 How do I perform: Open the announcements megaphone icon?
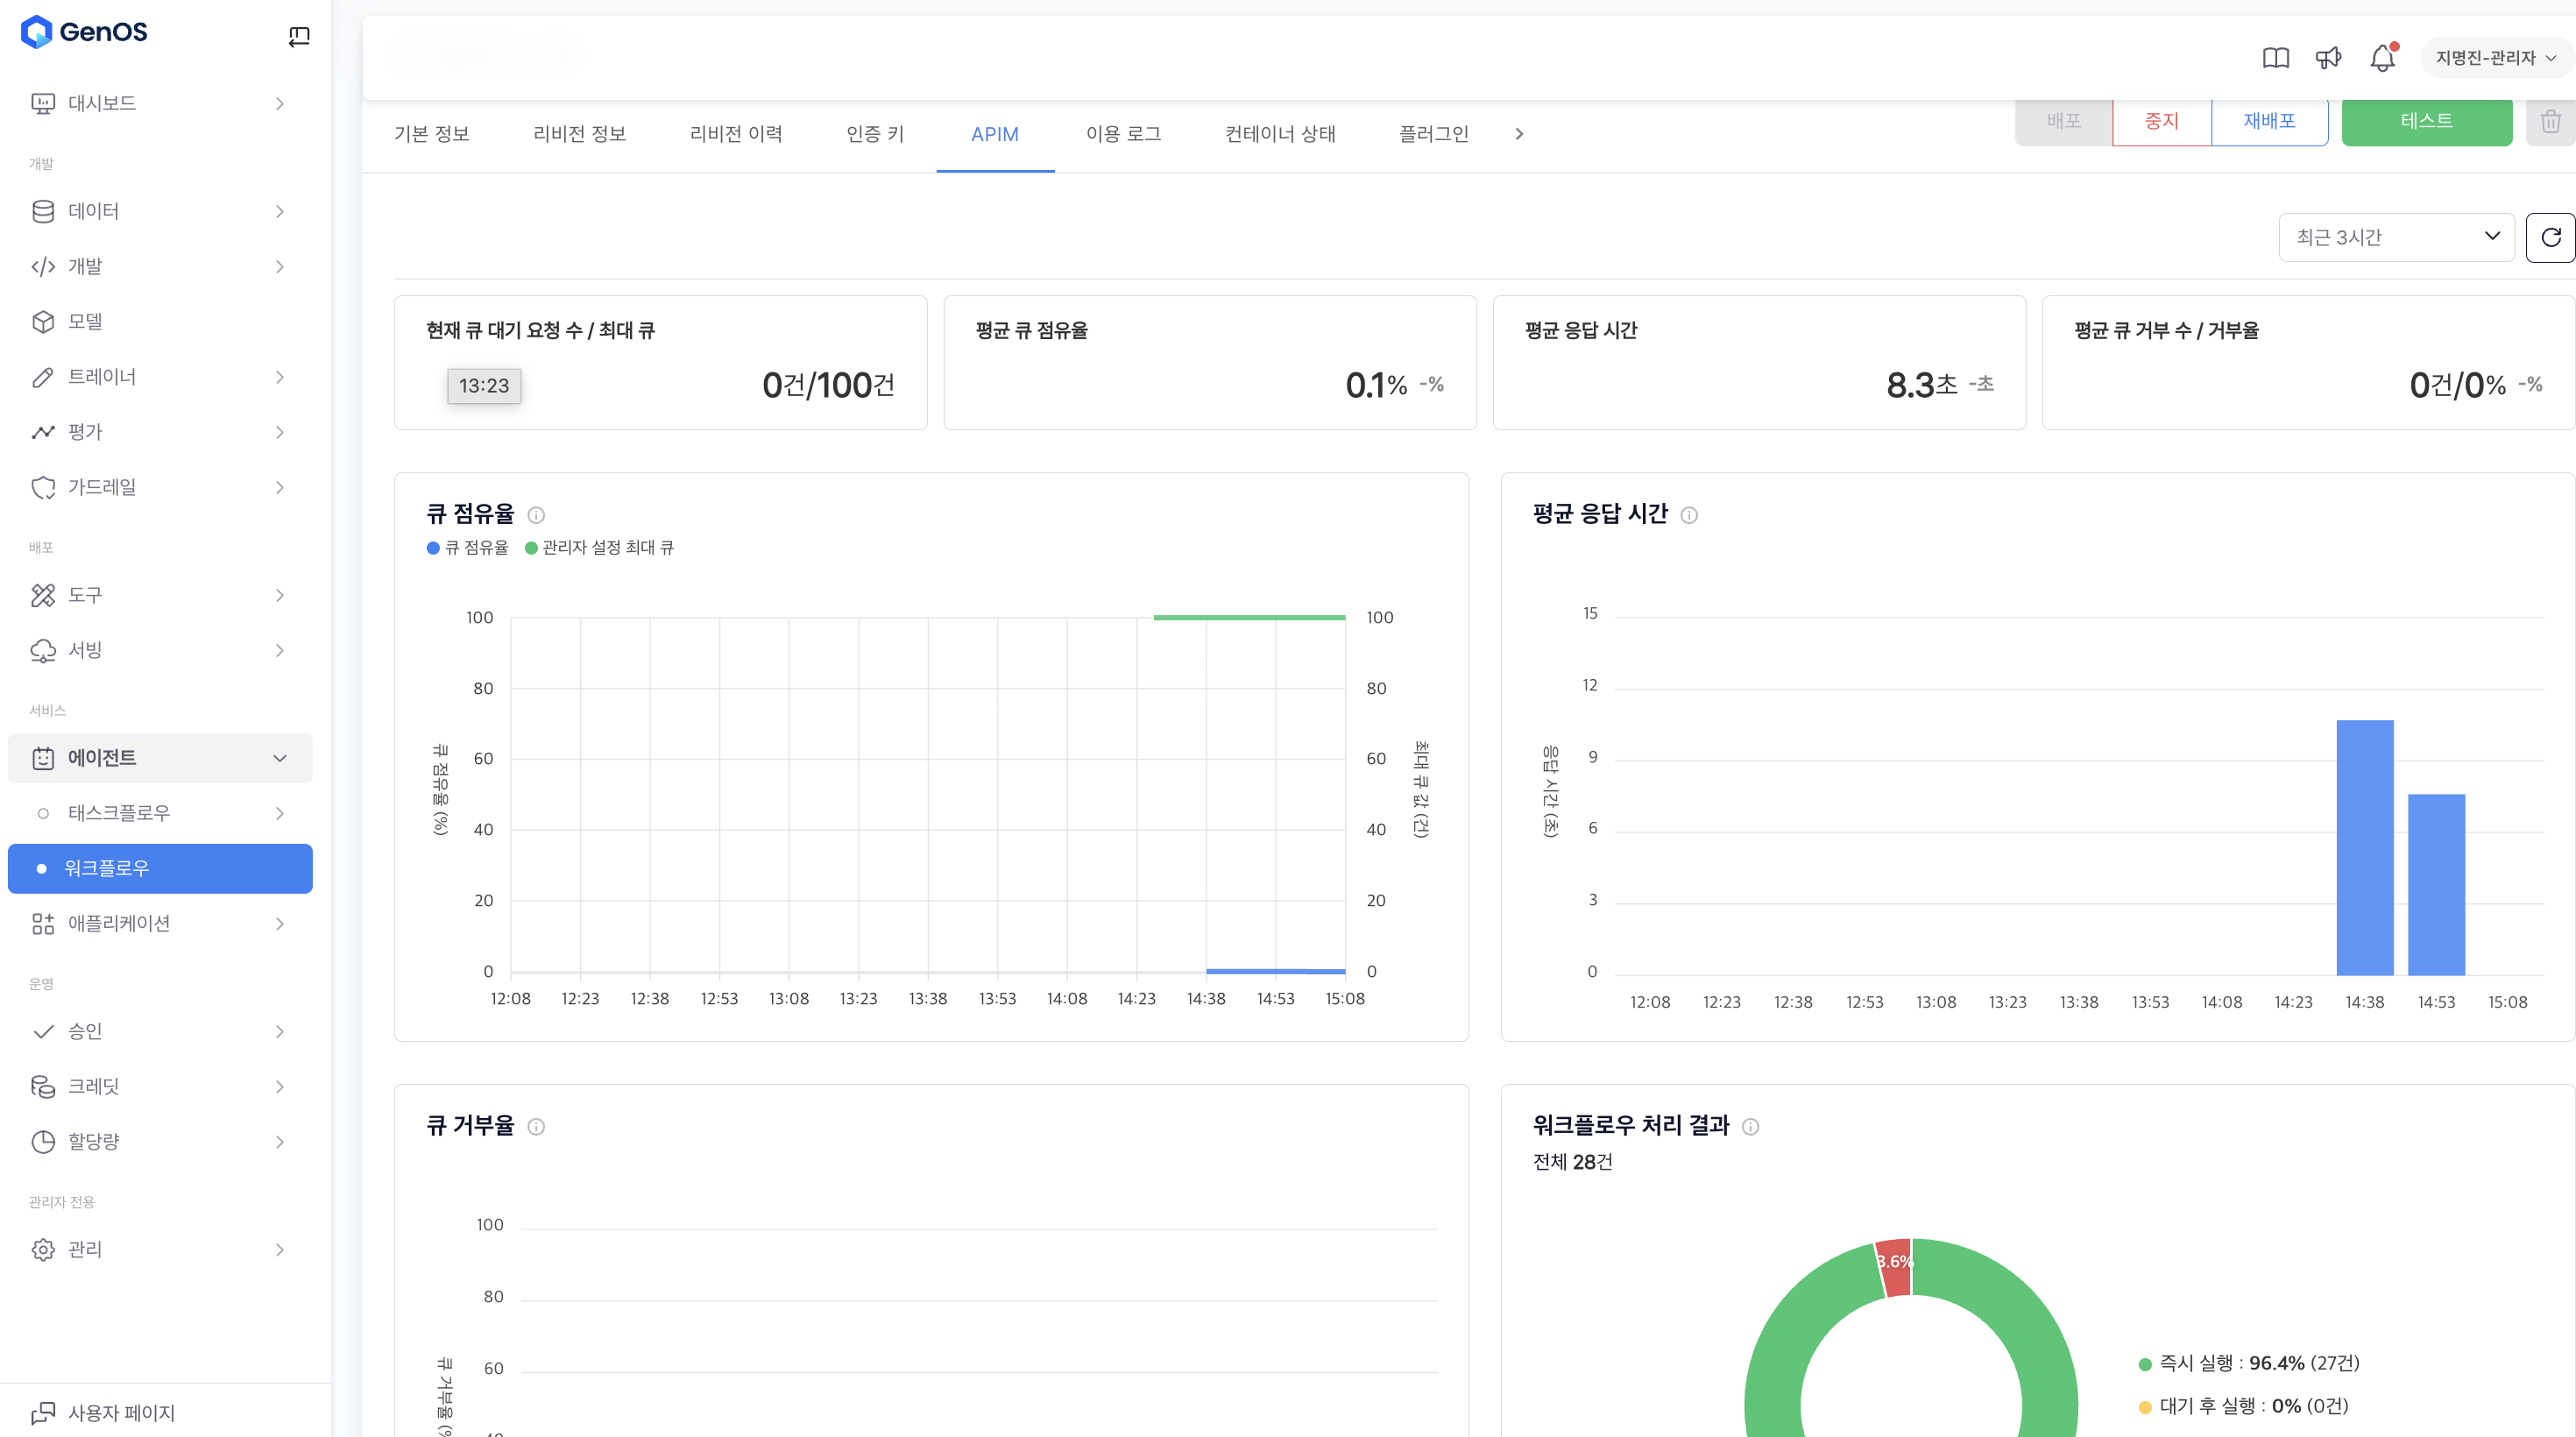[x=2328, y=58]
